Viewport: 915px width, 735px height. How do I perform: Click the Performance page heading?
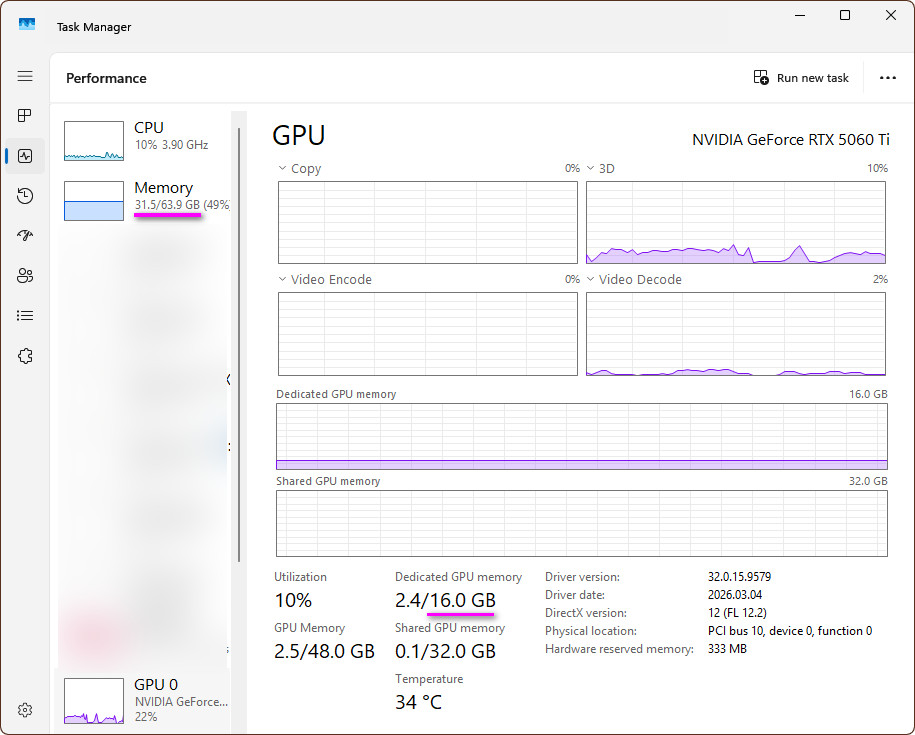coord(106,78)
